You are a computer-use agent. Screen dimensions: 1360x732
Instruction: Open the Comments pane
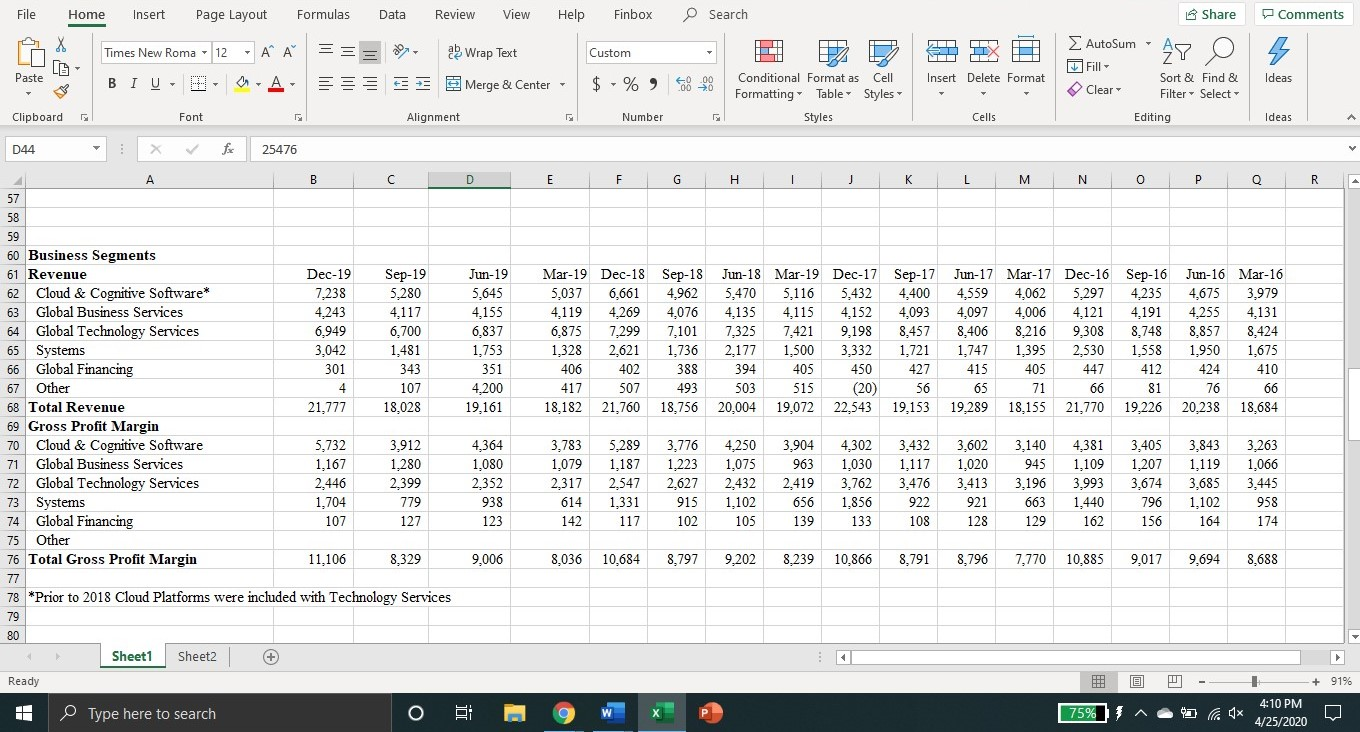click(x=1303, y=14)
